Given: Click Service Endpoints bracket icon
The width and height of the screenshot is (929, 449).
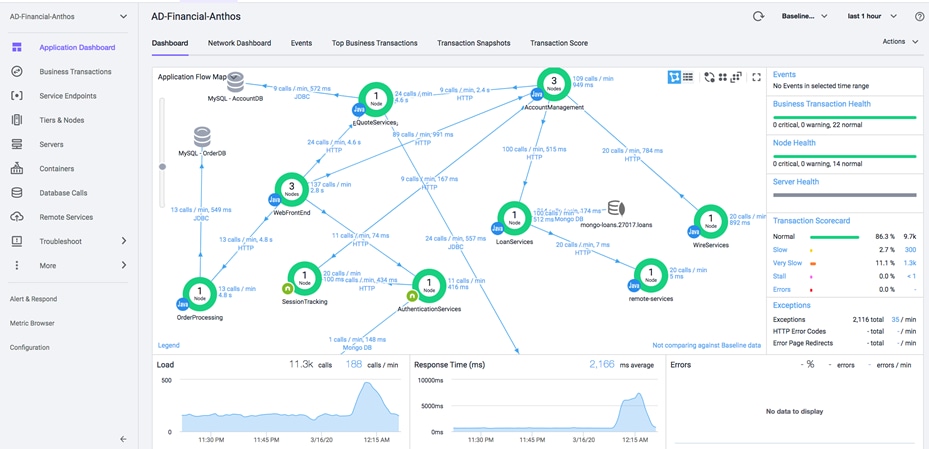Looking at the screenshot, I should (x=17, y=96).
